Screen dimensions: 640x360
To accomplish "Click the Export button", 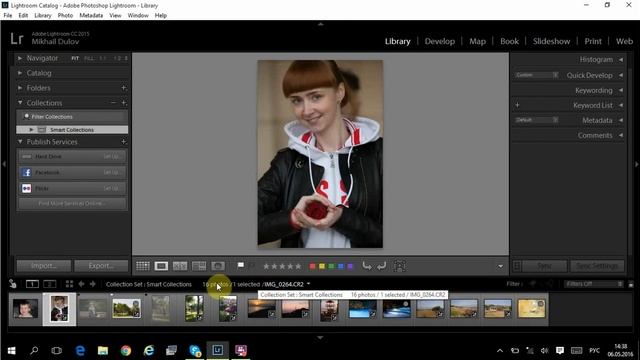I will coord(101,266).
